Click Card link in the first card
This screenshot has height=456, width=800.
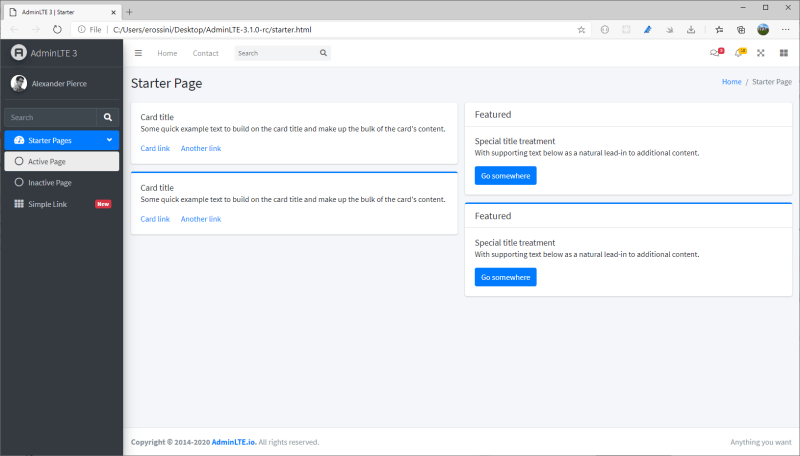click(x=155, y=148)
